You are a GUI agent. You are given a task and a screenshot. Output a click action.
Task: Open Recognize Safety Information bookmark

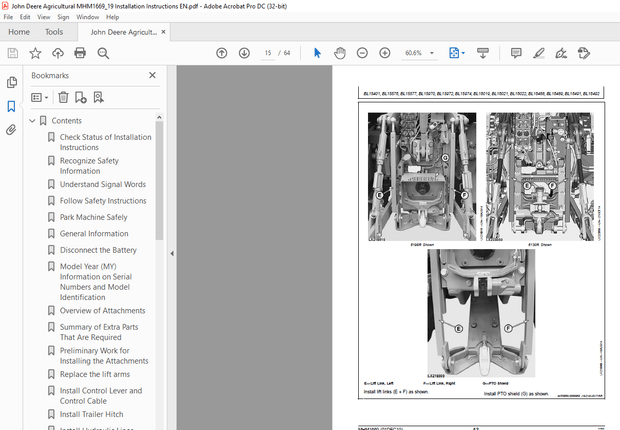click(89, 166)
